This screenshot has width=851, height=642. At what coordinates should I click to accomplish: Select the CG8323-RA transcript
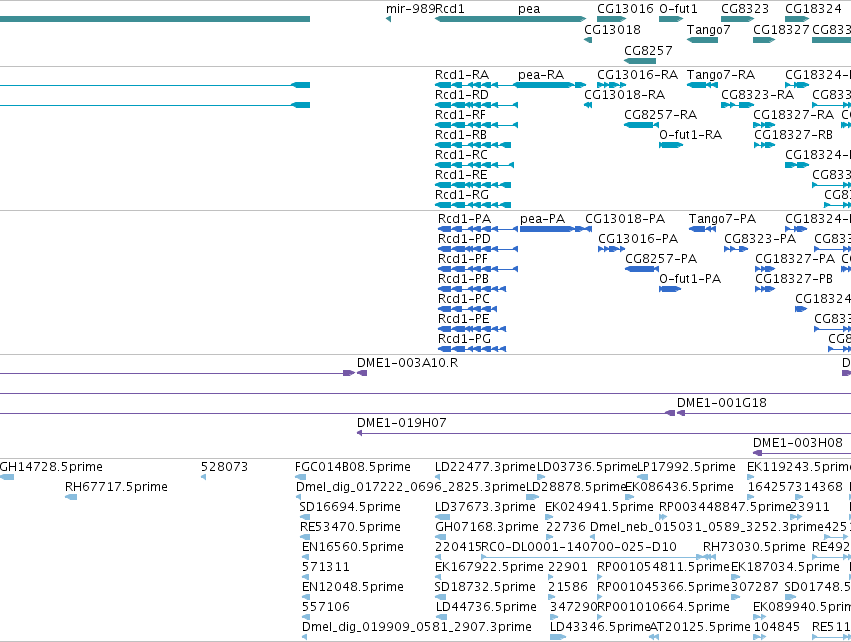point(738,105)
